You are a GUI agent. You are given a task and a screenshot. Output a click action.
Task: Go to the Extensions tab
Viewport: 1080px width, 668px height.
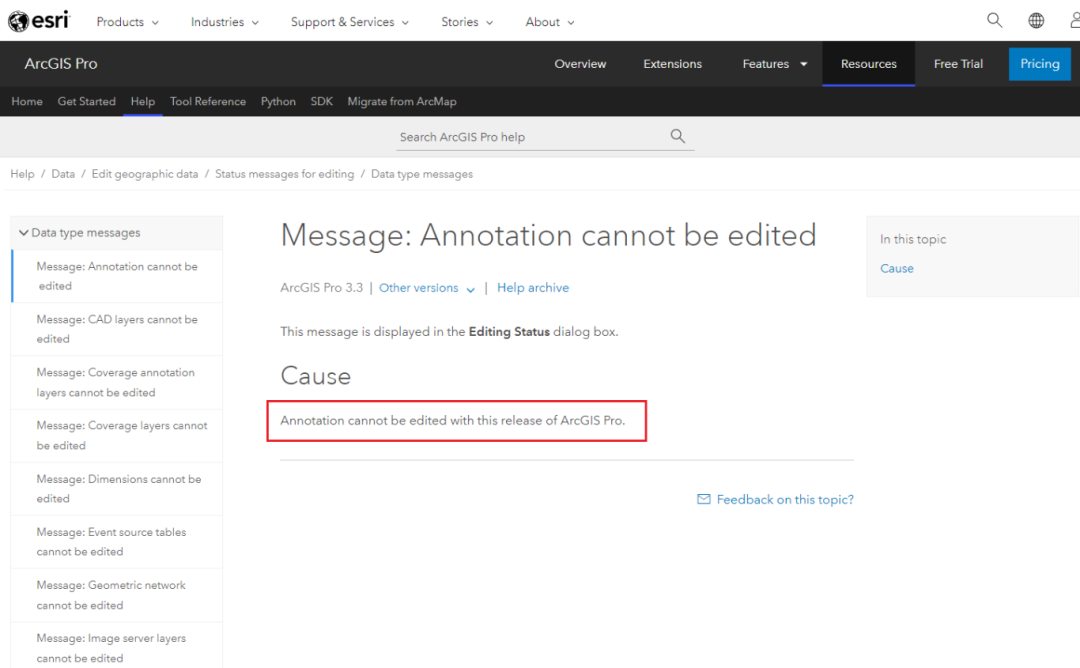click(x=672, y=63)
